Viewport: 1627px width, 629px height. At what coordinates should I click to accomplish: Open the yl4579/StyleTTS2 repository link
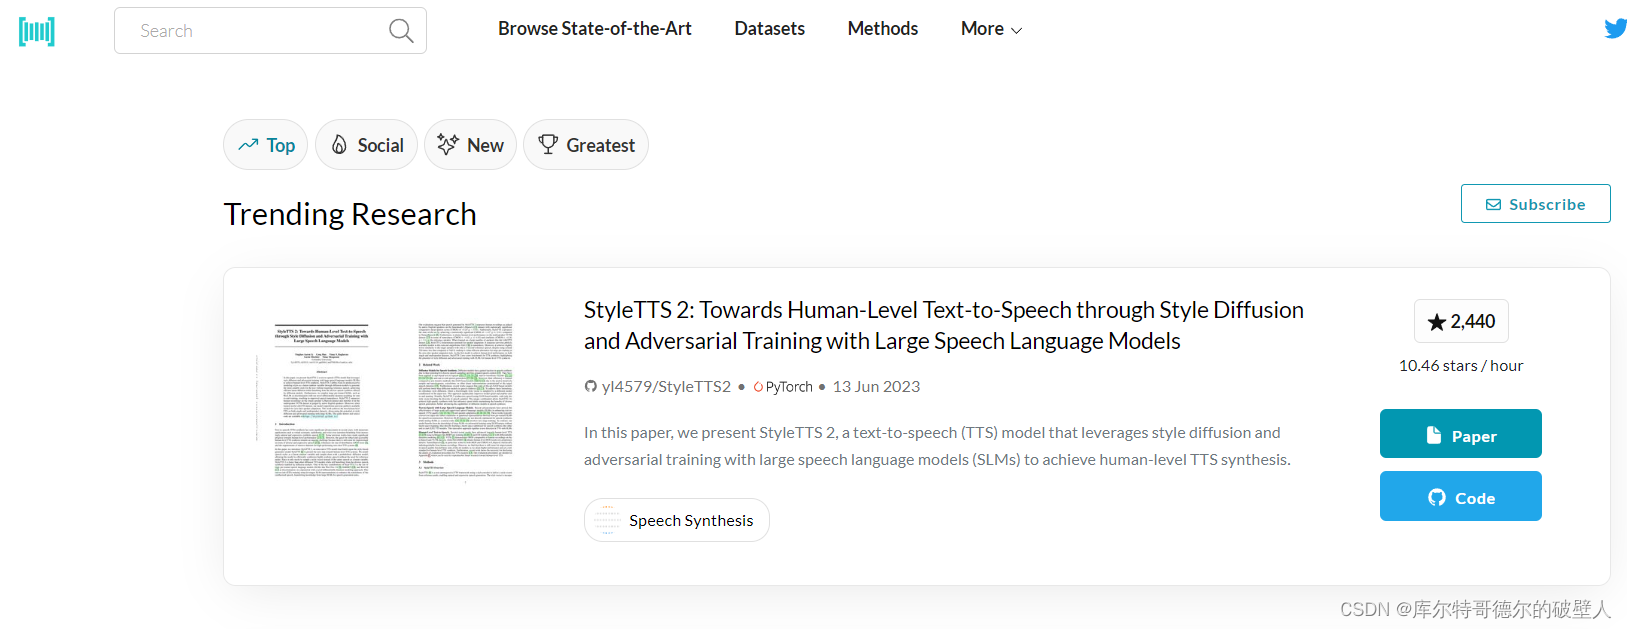point(658,387)
